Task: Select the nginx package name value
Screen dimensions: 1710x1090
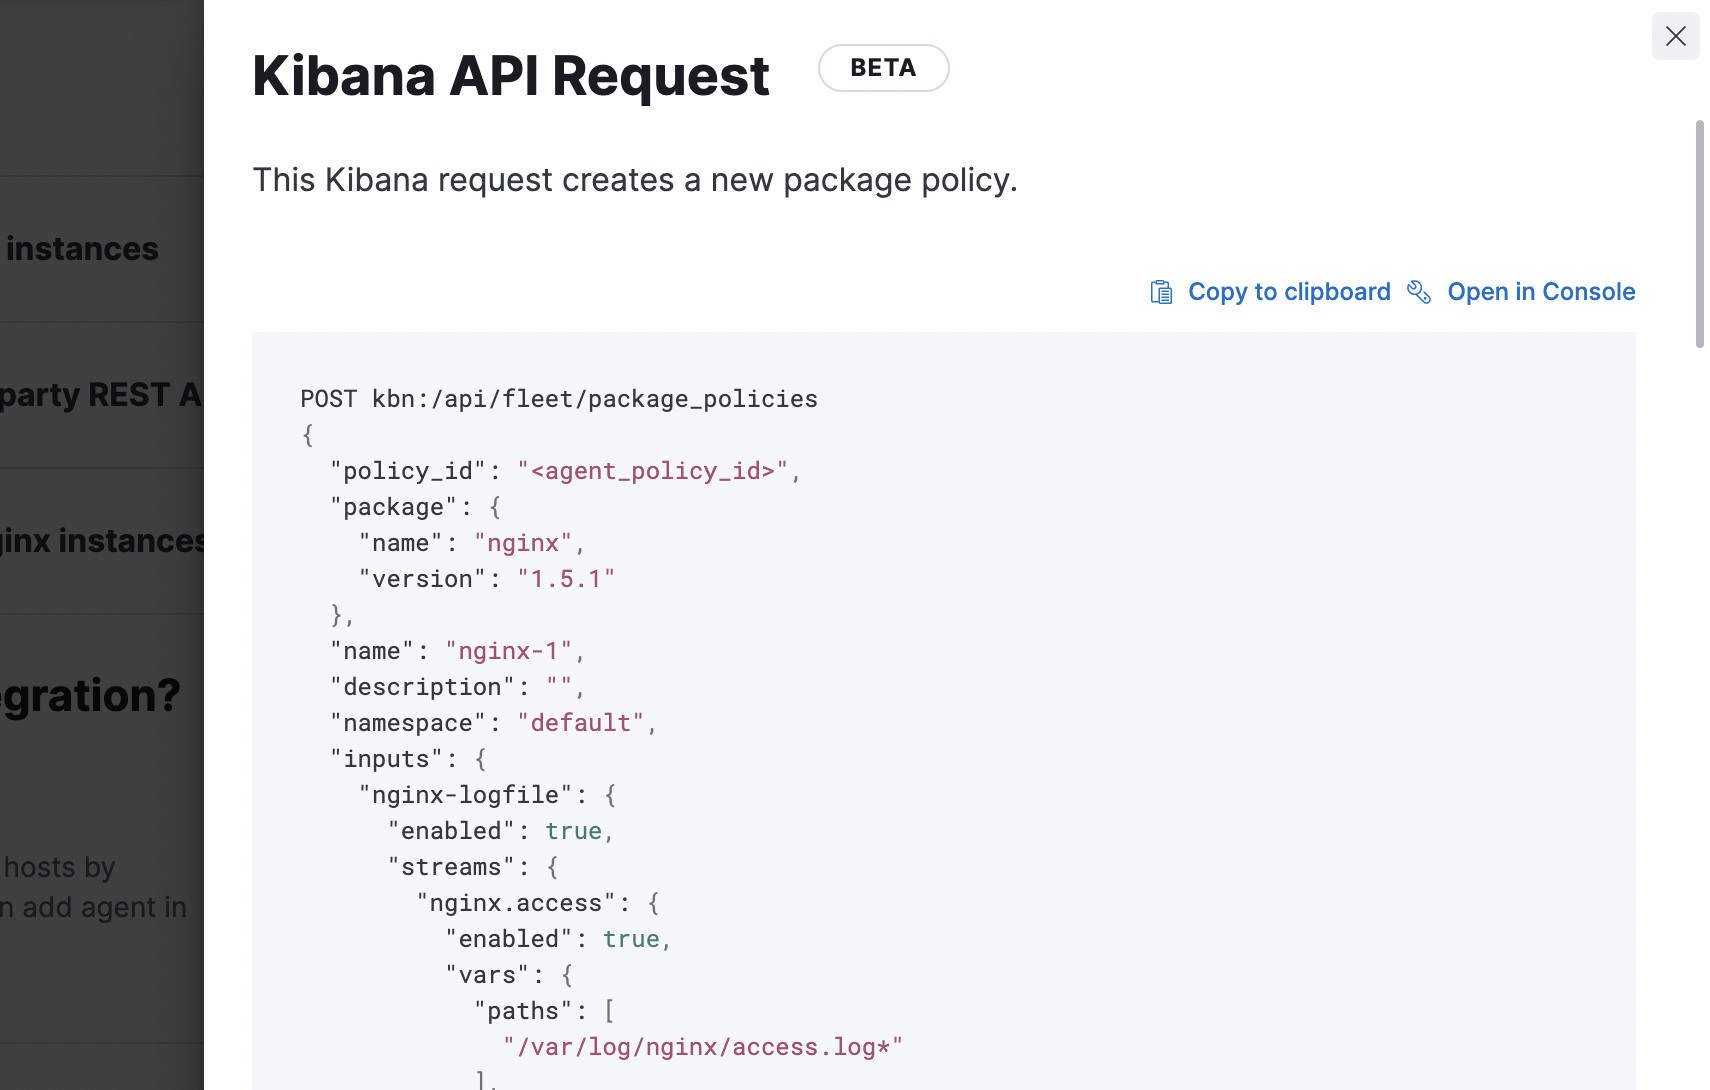Action: point(523,542)
